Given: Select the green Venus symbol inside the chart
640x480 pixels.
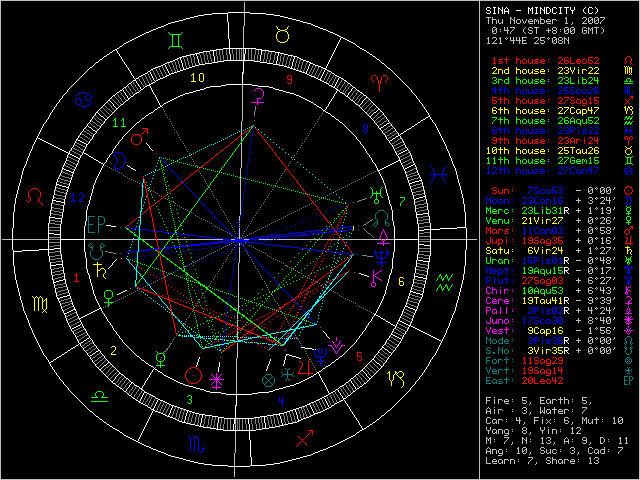Looking at the screenshot, I should [x=108, y=296].
